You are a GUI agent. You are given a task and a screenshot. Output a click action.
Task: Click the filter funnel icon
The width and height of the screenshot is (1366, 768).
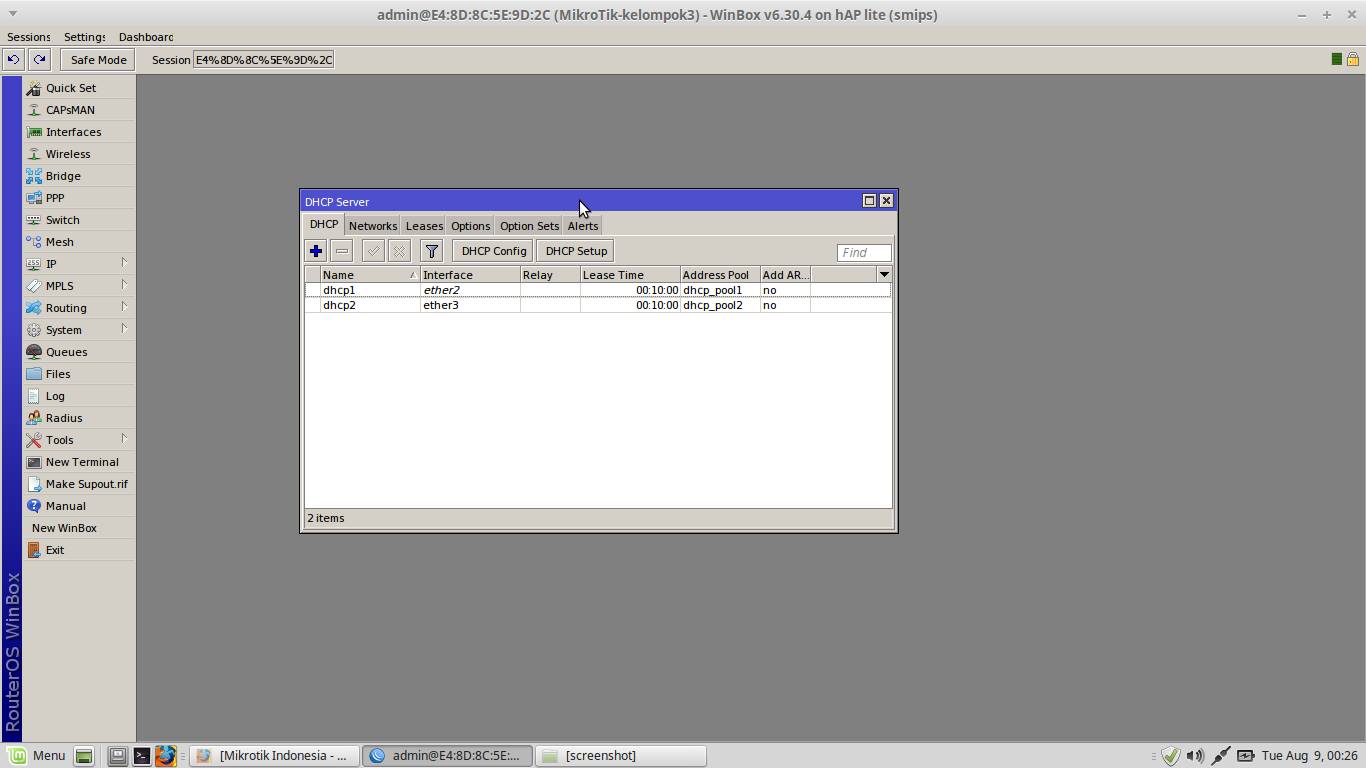coord(432,251)
